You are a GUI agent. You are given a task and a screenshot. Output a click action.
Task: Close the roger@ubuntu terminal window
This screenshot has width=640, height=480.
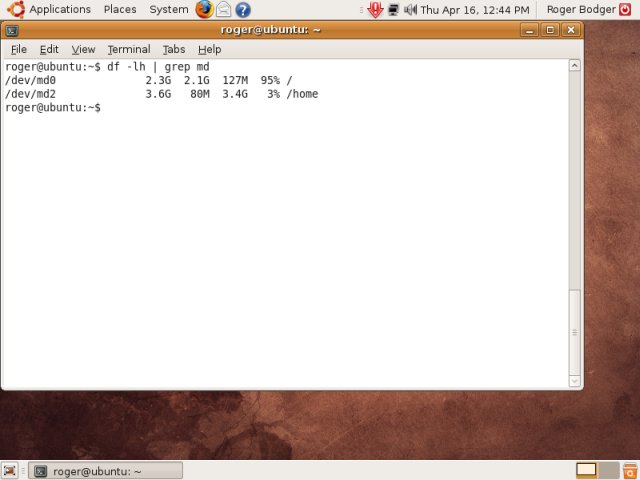[x=571, y=30]
